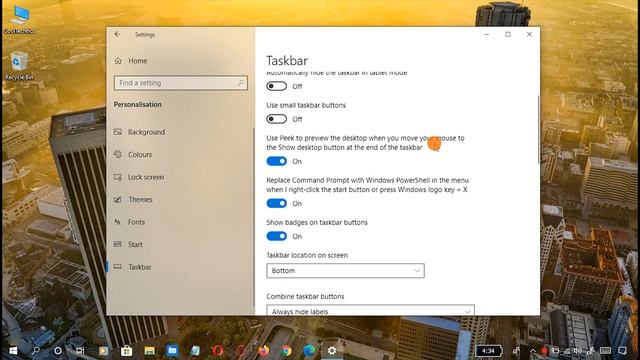The width and height of the screenshot is (640, 360).
Task: Open Start settings page
Action: 135,244
